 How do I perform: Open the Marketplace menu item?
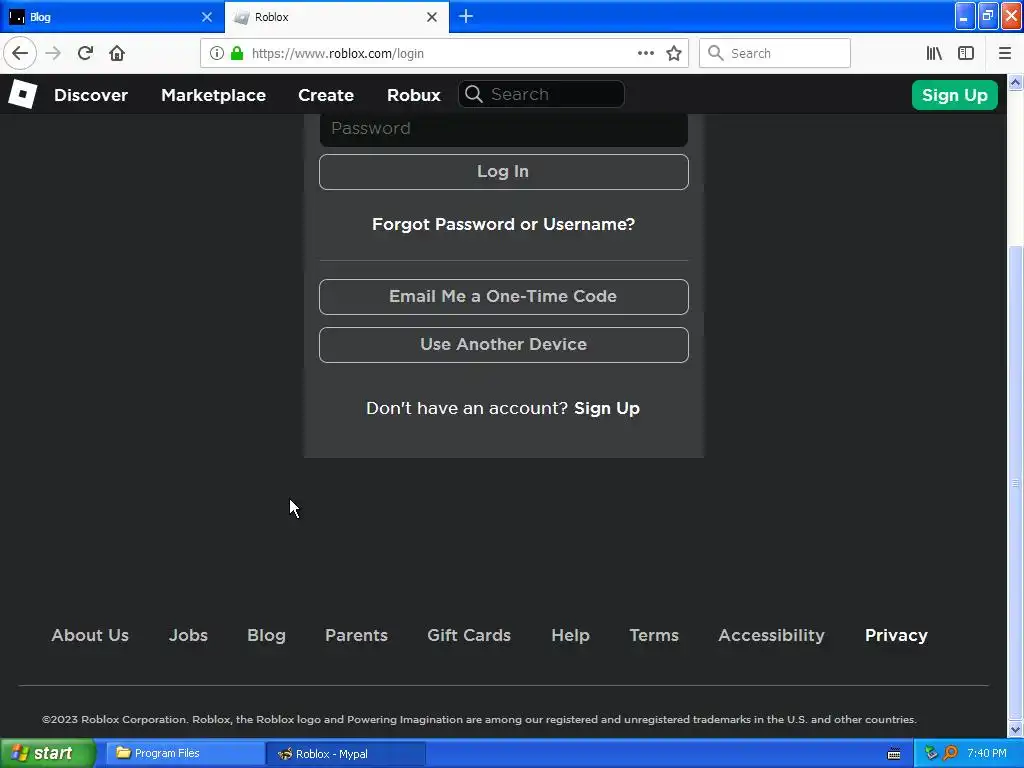click(214, 95)
